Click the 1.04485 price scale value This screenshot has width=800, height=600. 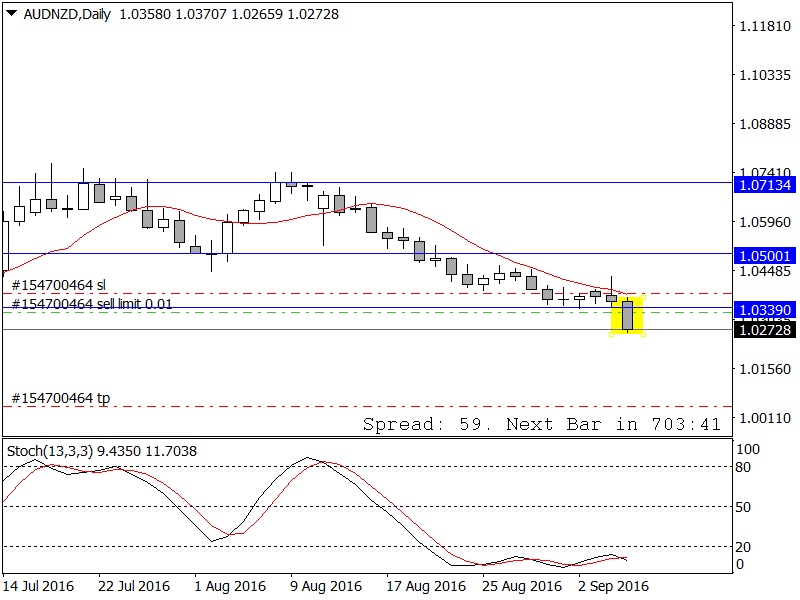click(x=765, y=271)
